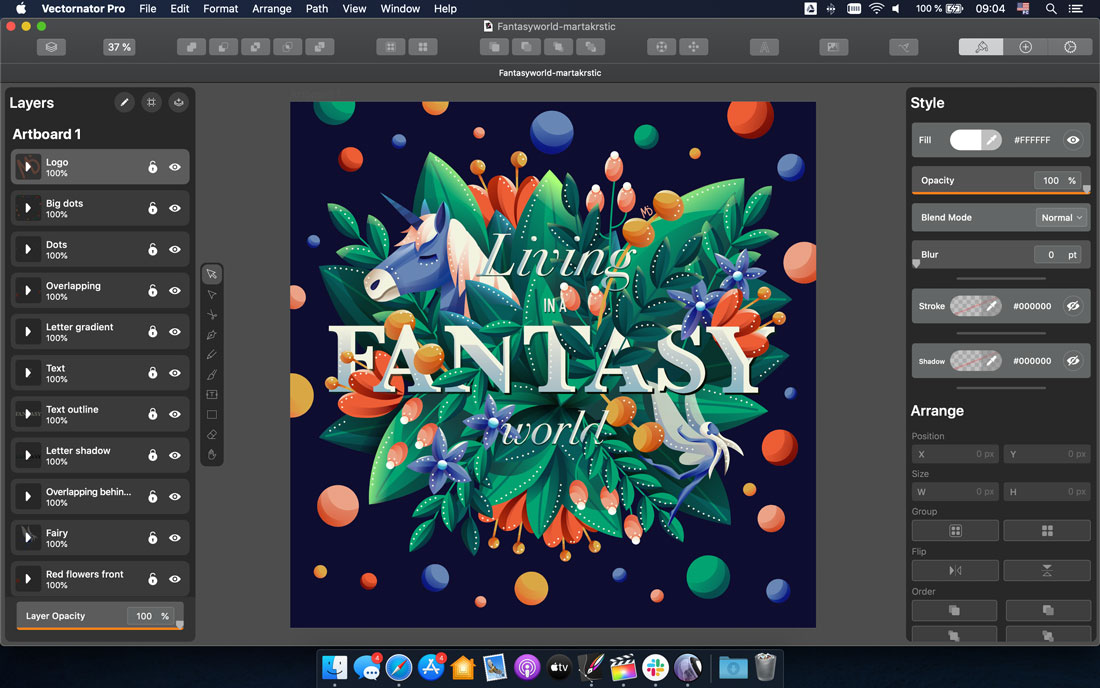Viewport: 1100px width, 688px height.
Task: Choose the Text tool
Action: pos(211,394)
